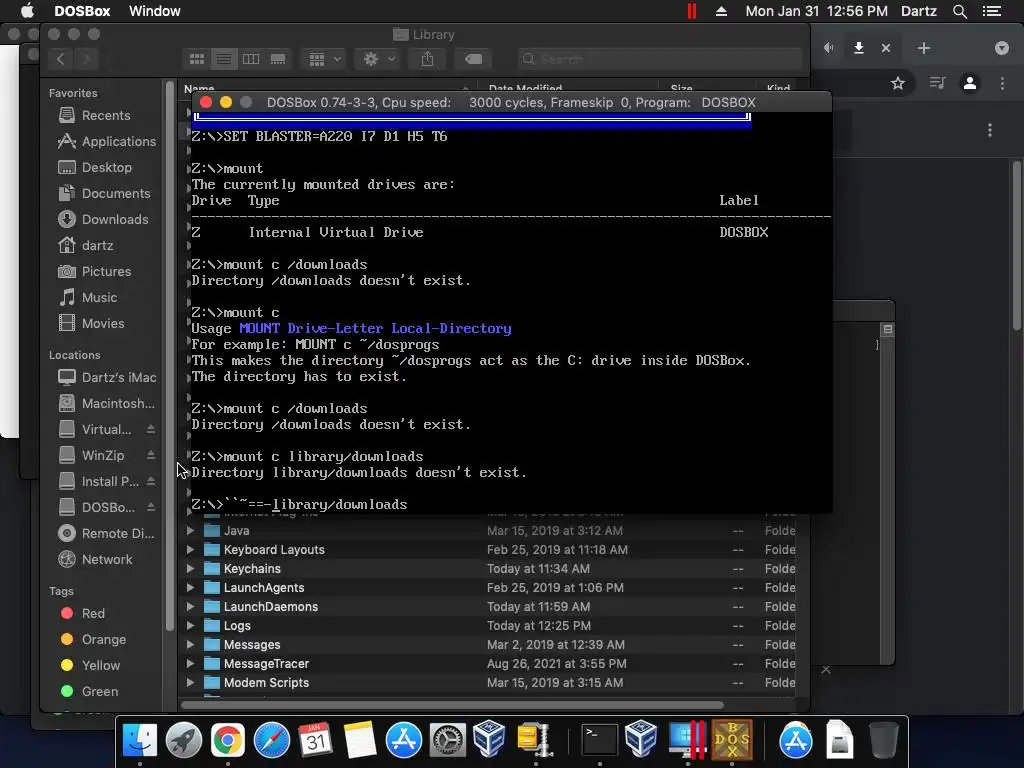The image size is (1024, 768).
Task: Open Spotlight search in menu bar
Action: pos(959,11)
